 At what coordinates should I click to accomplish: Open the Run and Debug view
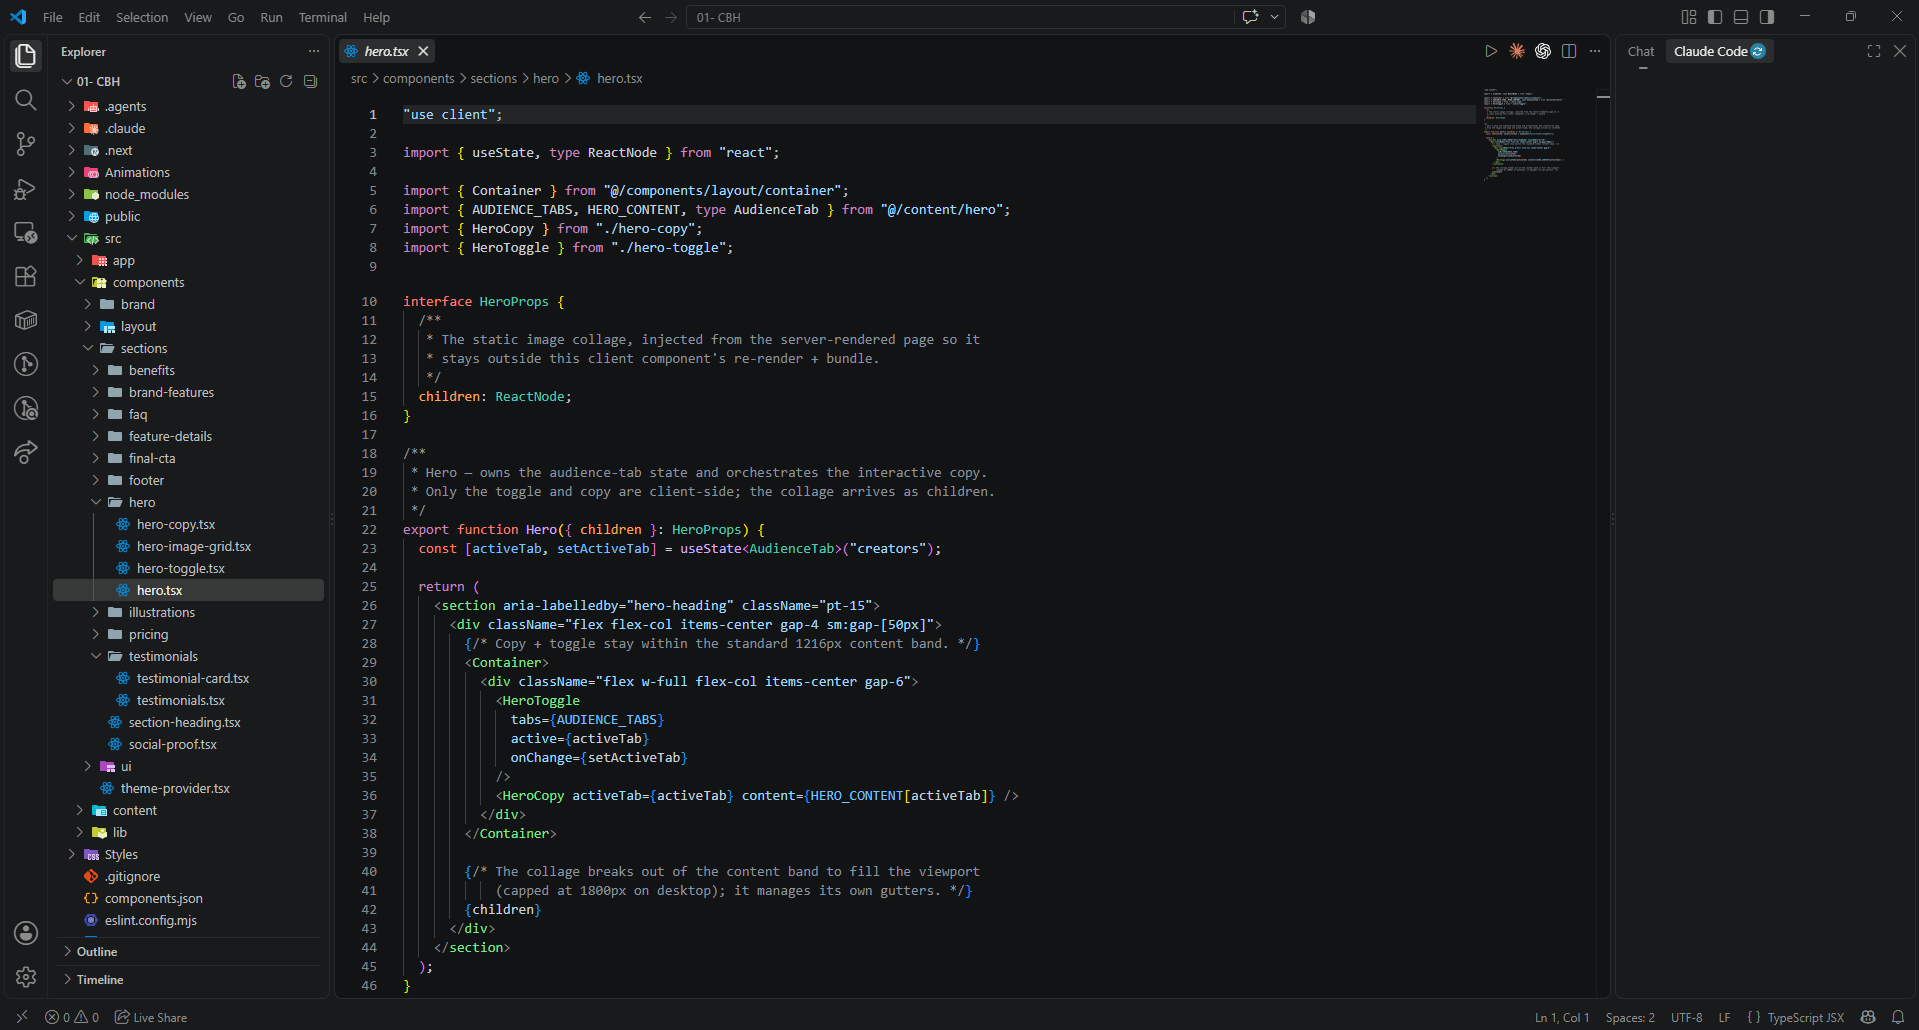click(x=26, y=188)
